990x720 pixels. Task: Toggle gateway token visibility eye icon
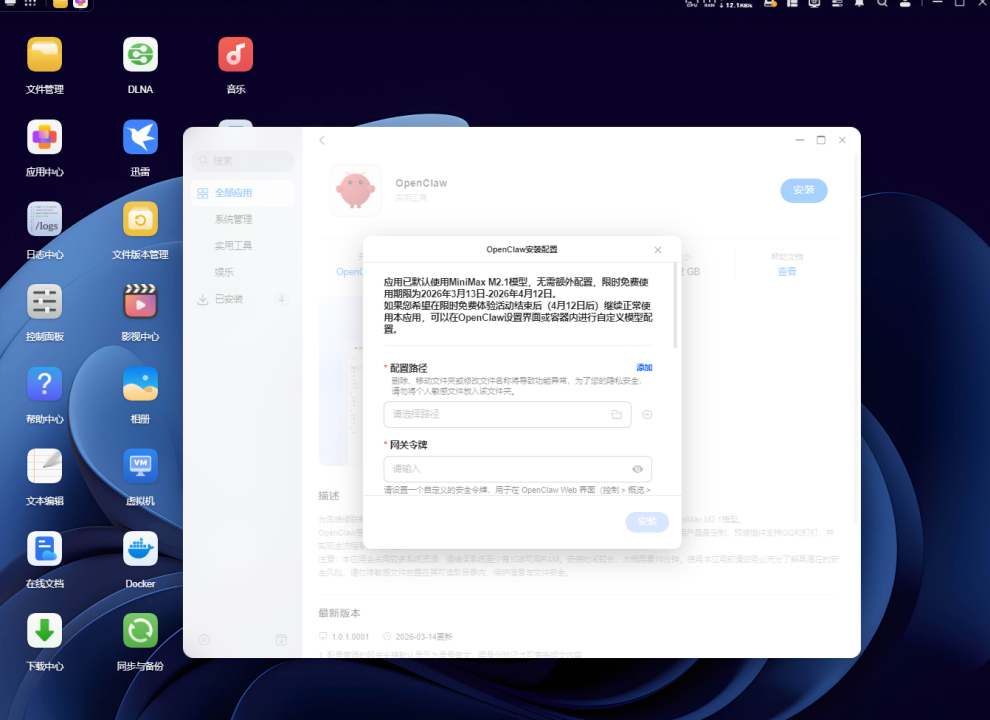tap(638, 469)
